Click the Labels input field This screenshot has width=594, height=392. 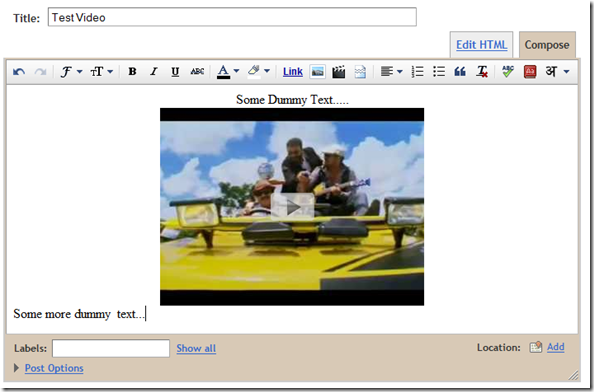coord(111,348)
